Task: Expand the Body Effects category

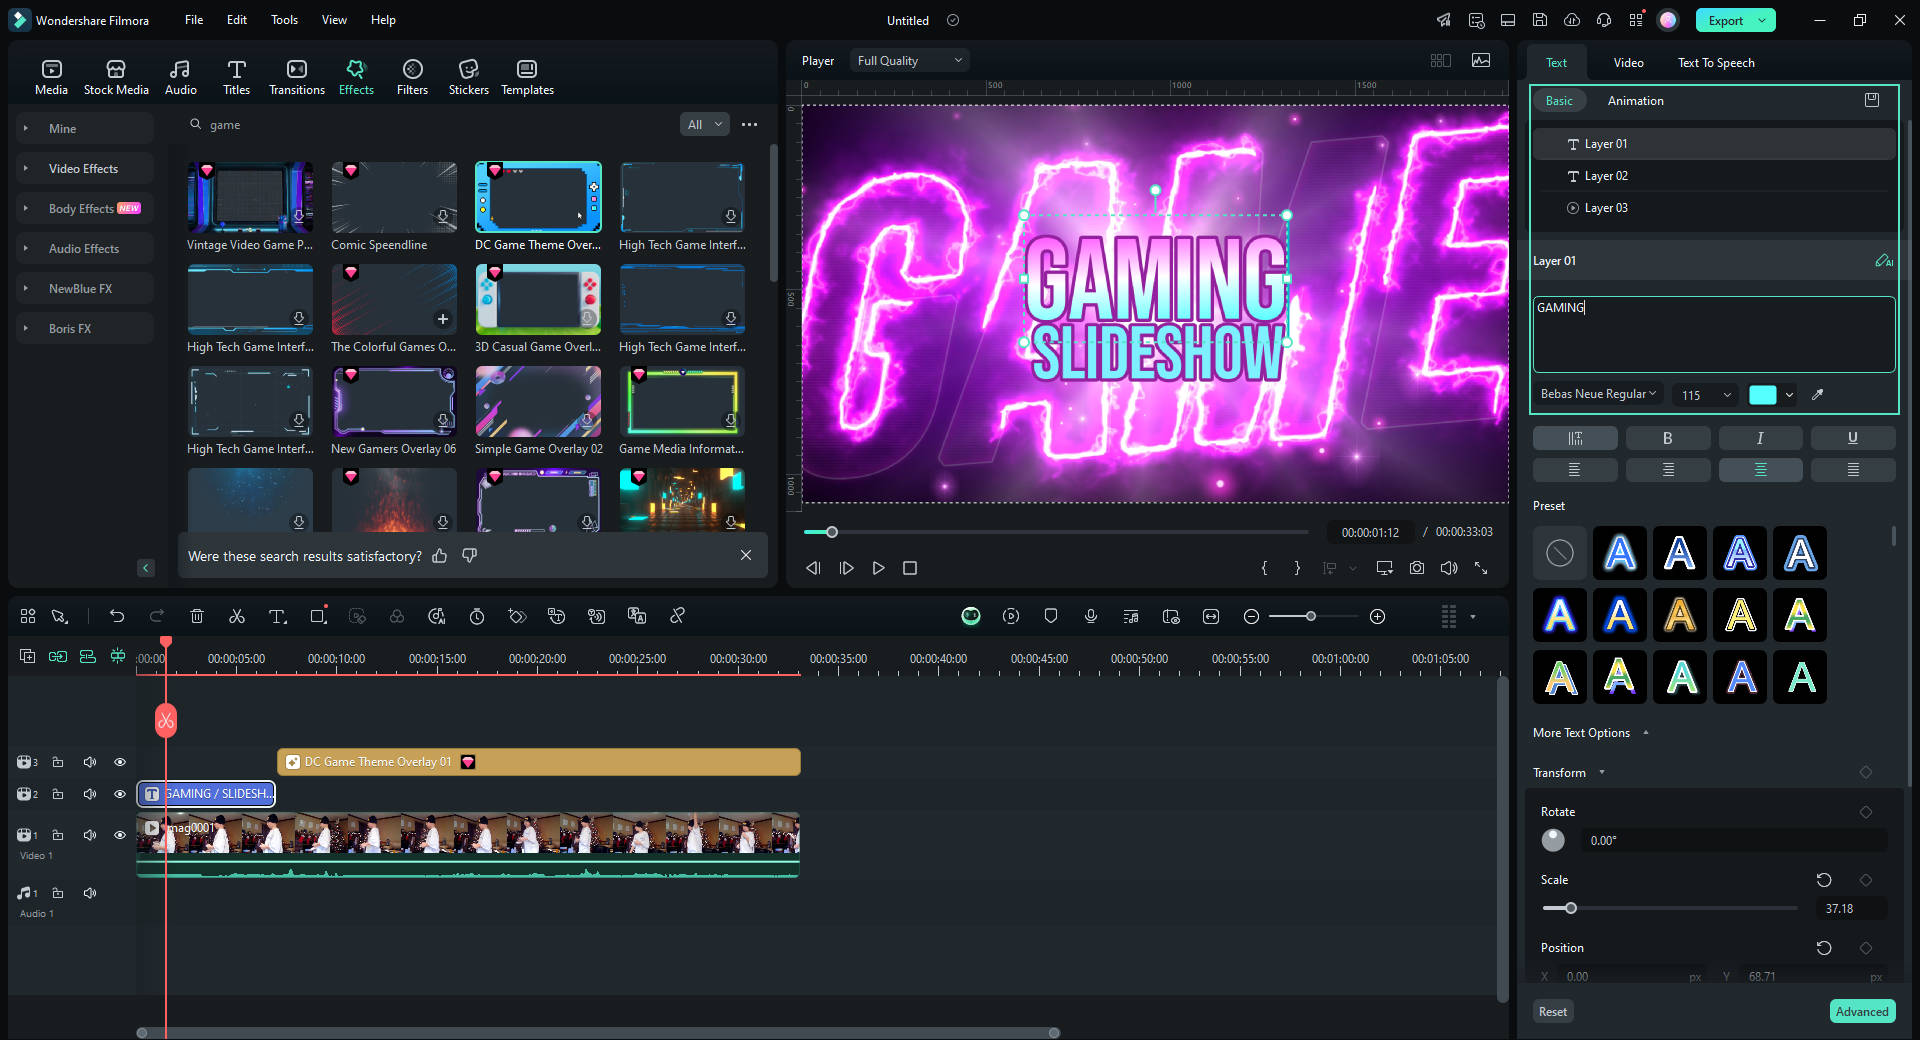Action: 84,209
